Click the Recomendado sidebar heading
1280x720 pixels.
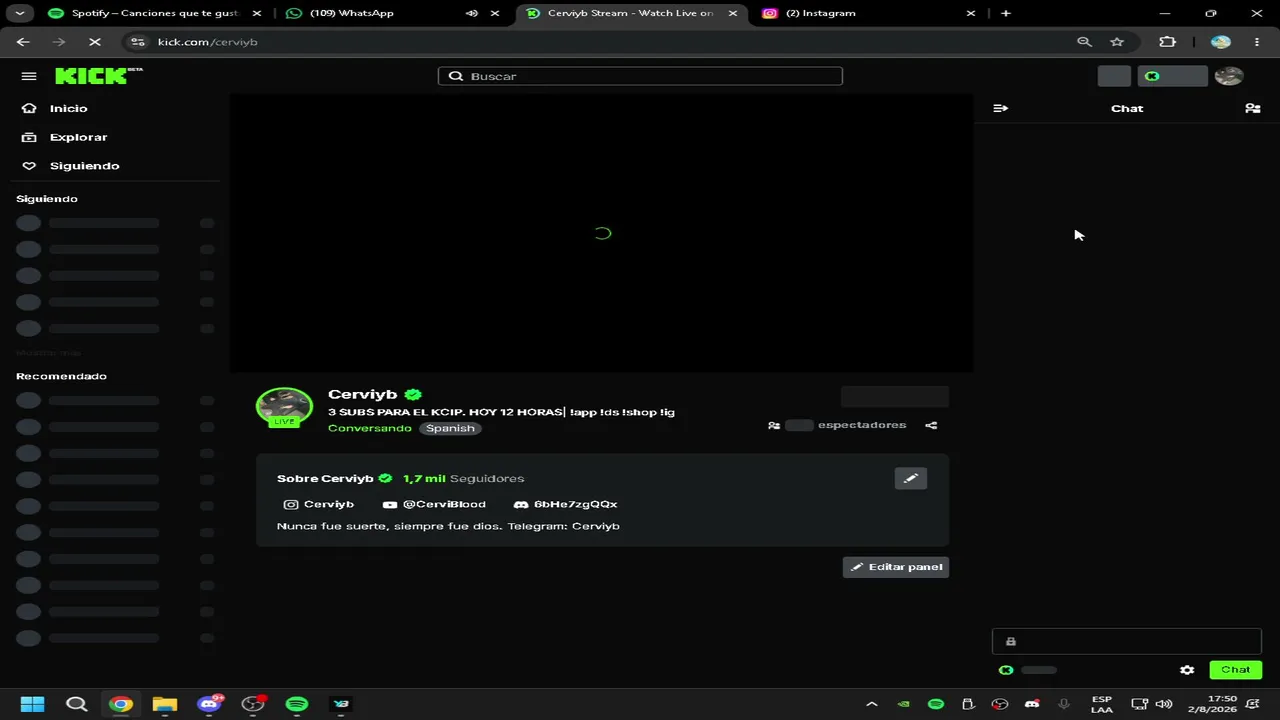pos(61,376)
